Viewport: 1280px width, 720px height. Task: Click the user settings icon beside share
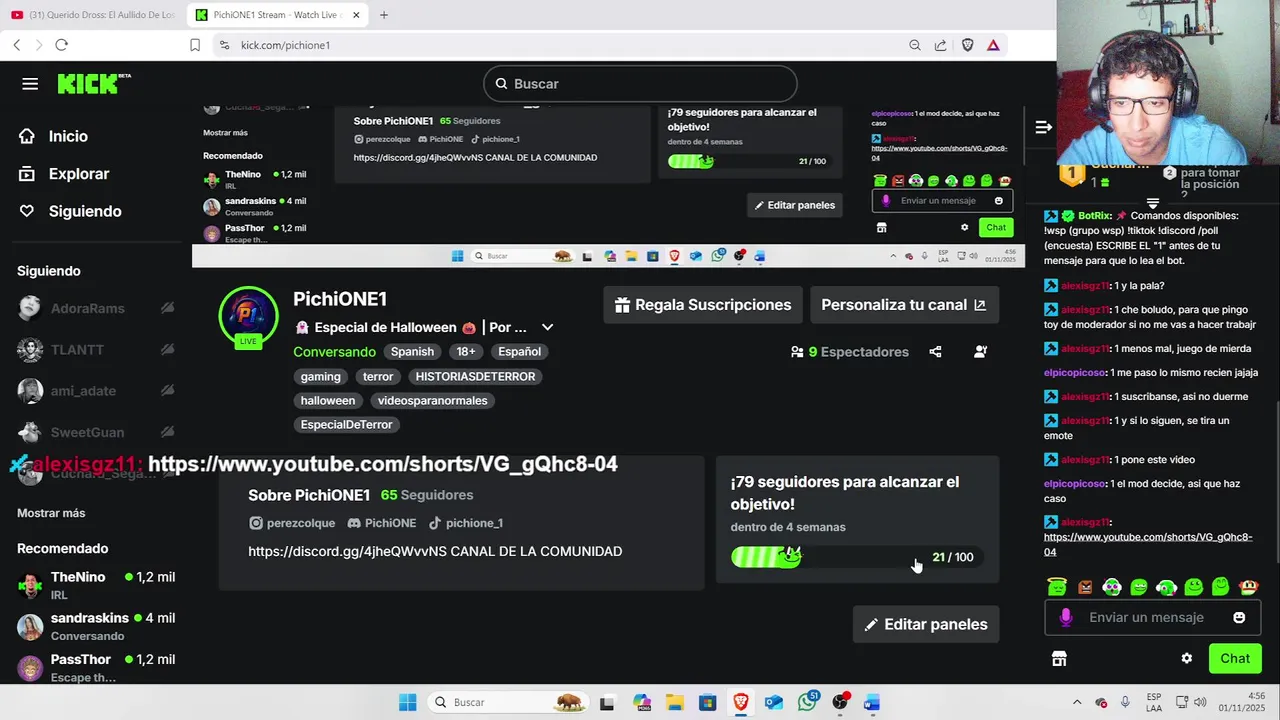point(980,352)
